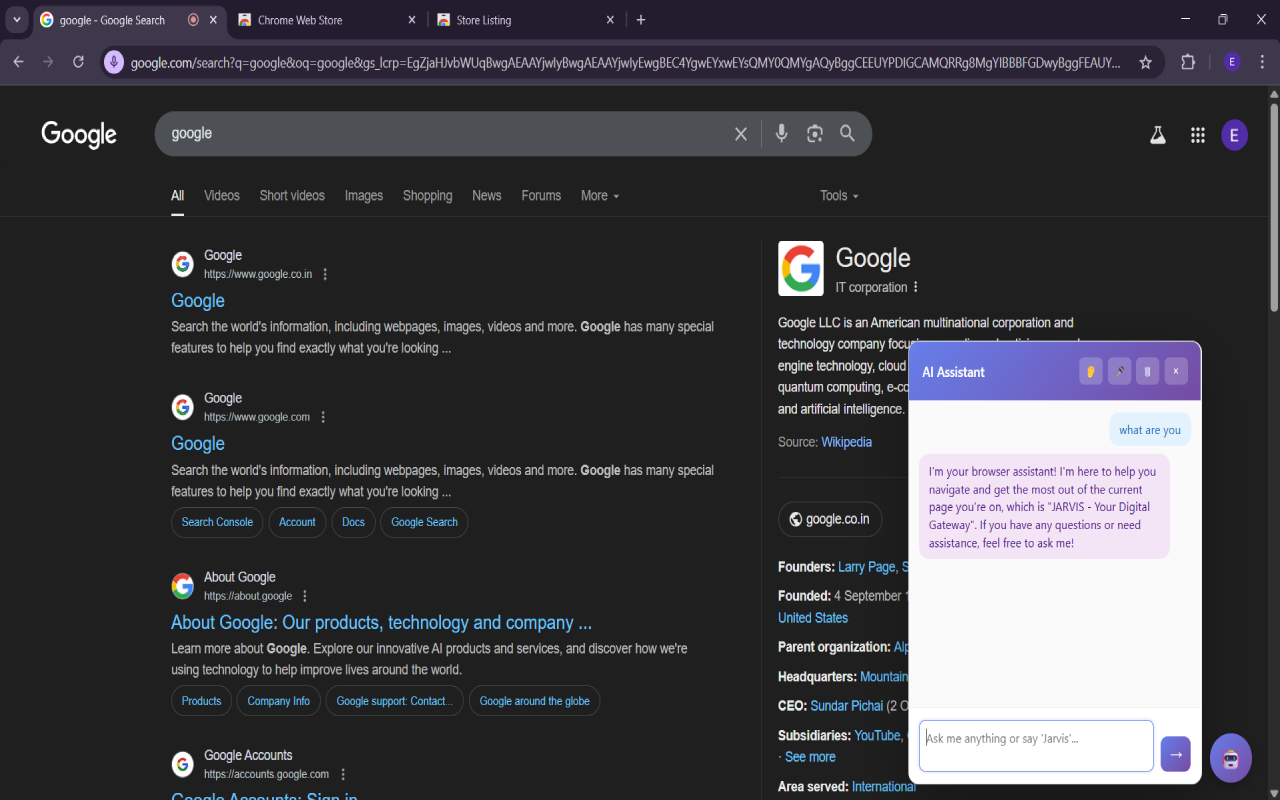
Task: Go forward in browser history
Action: 48,62
